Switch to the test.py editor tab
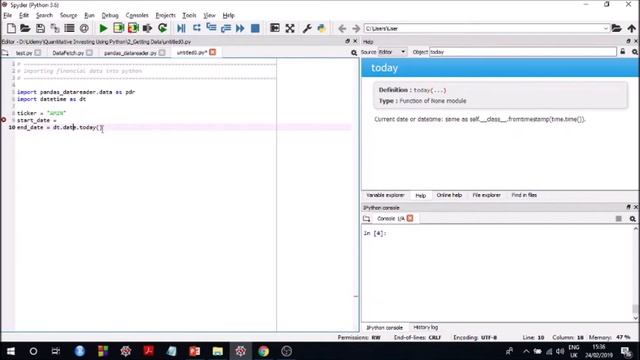 point(24,53)
